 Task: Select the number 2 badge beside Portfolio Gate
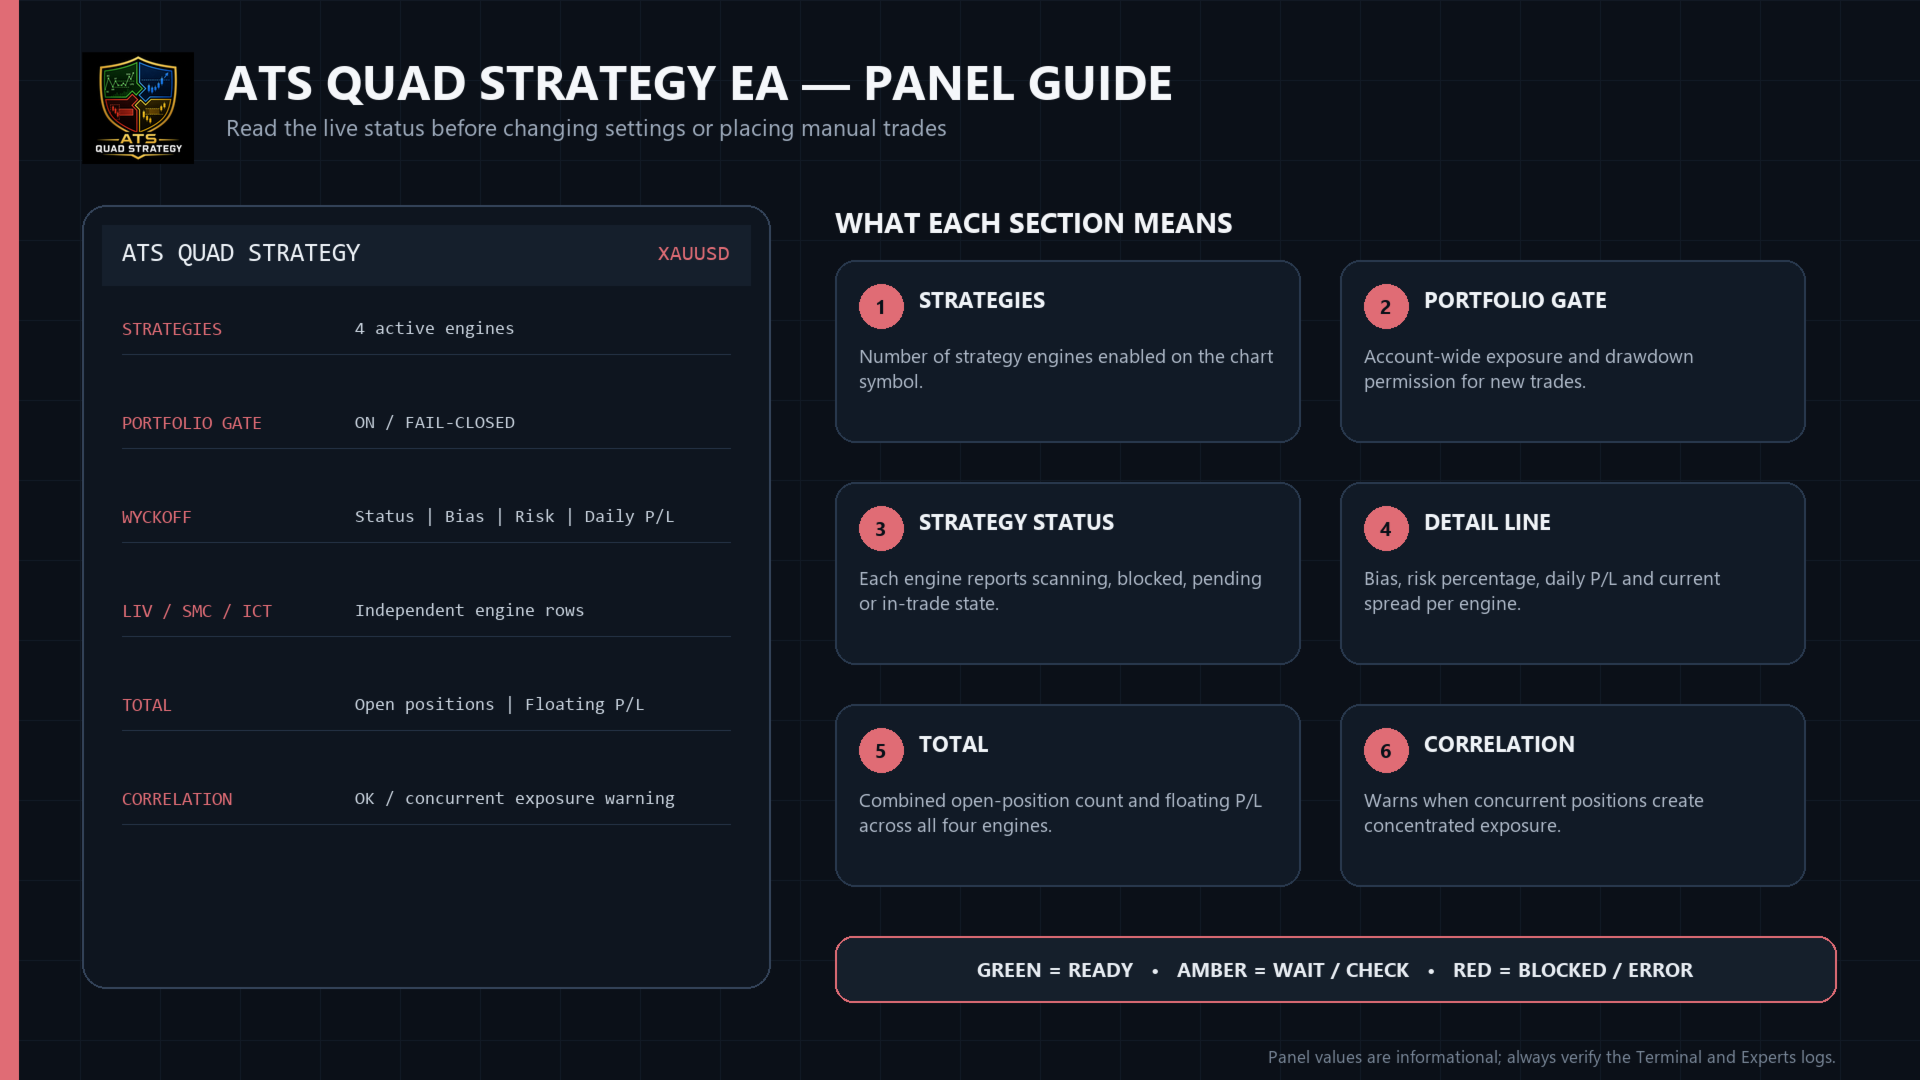1386,307
